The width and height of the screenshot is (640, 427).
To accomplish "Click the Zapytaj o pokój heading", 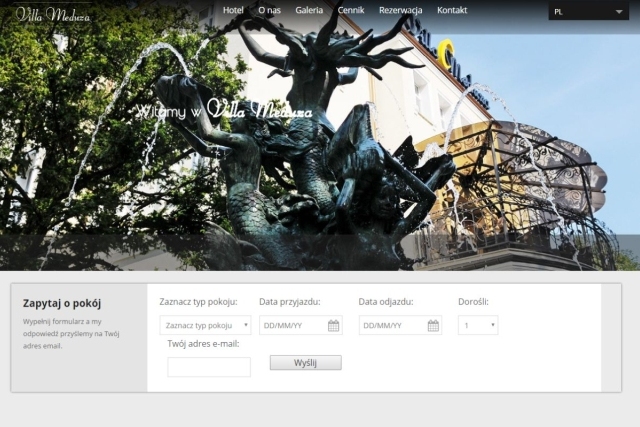I will (x=62, y=303).
